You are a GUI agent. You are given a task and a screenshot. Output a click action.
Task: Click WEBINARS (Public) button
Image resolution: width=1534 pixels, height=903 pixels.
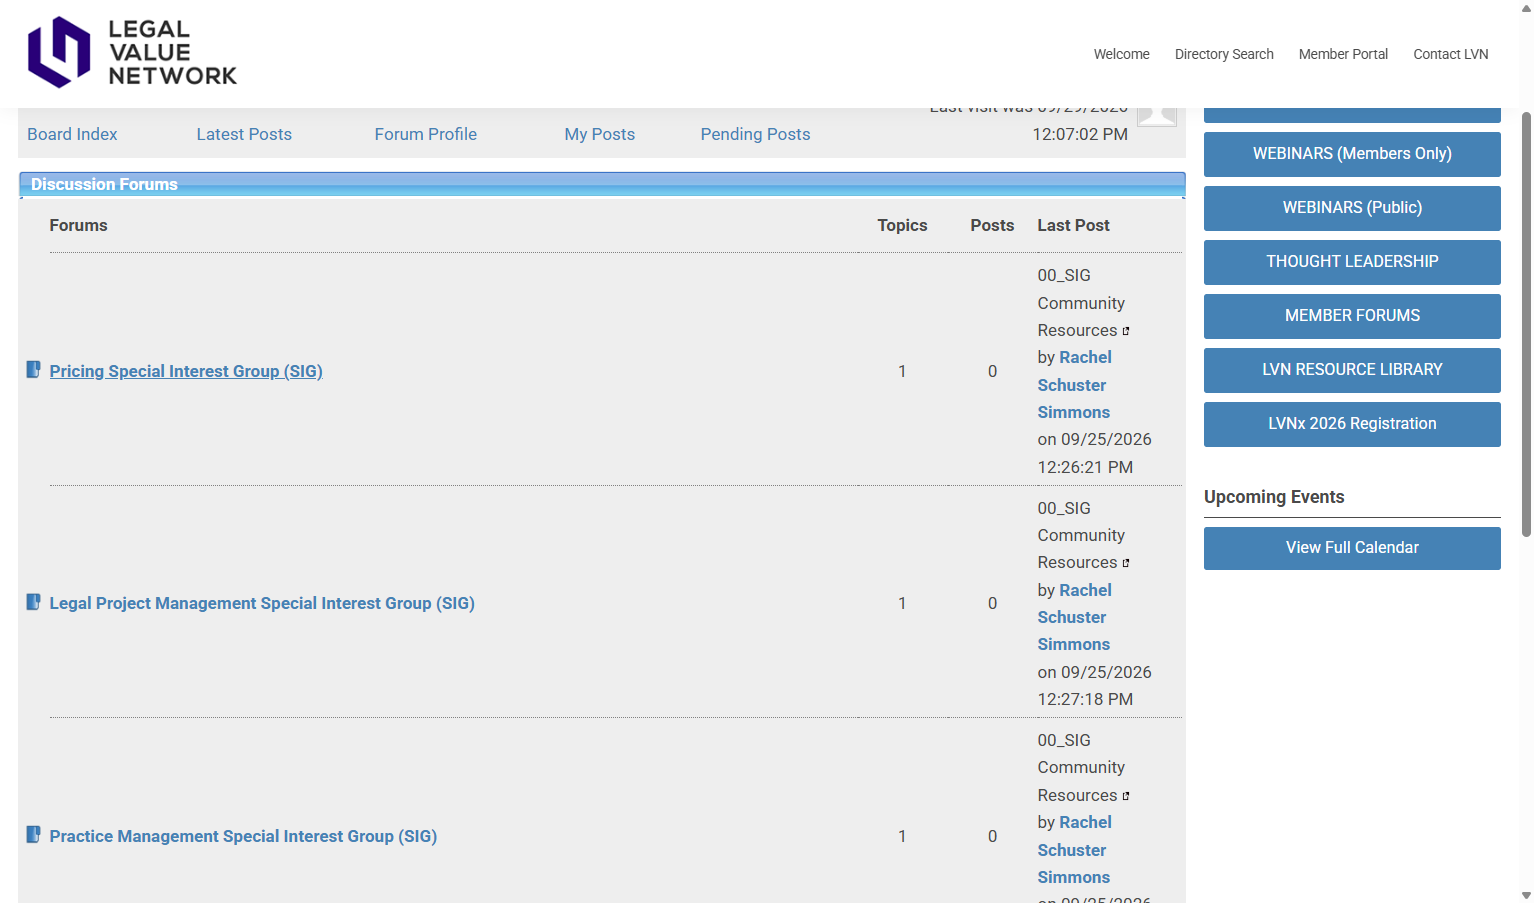[1352, 208]
